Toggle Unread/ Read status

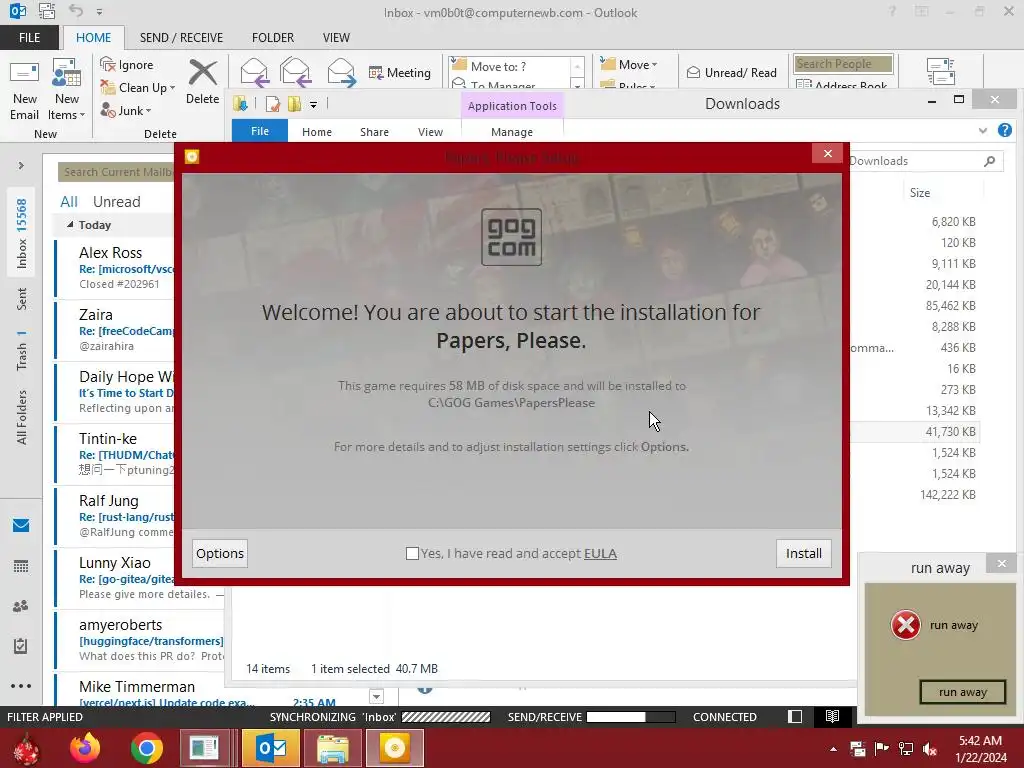(x=731, y=72)
